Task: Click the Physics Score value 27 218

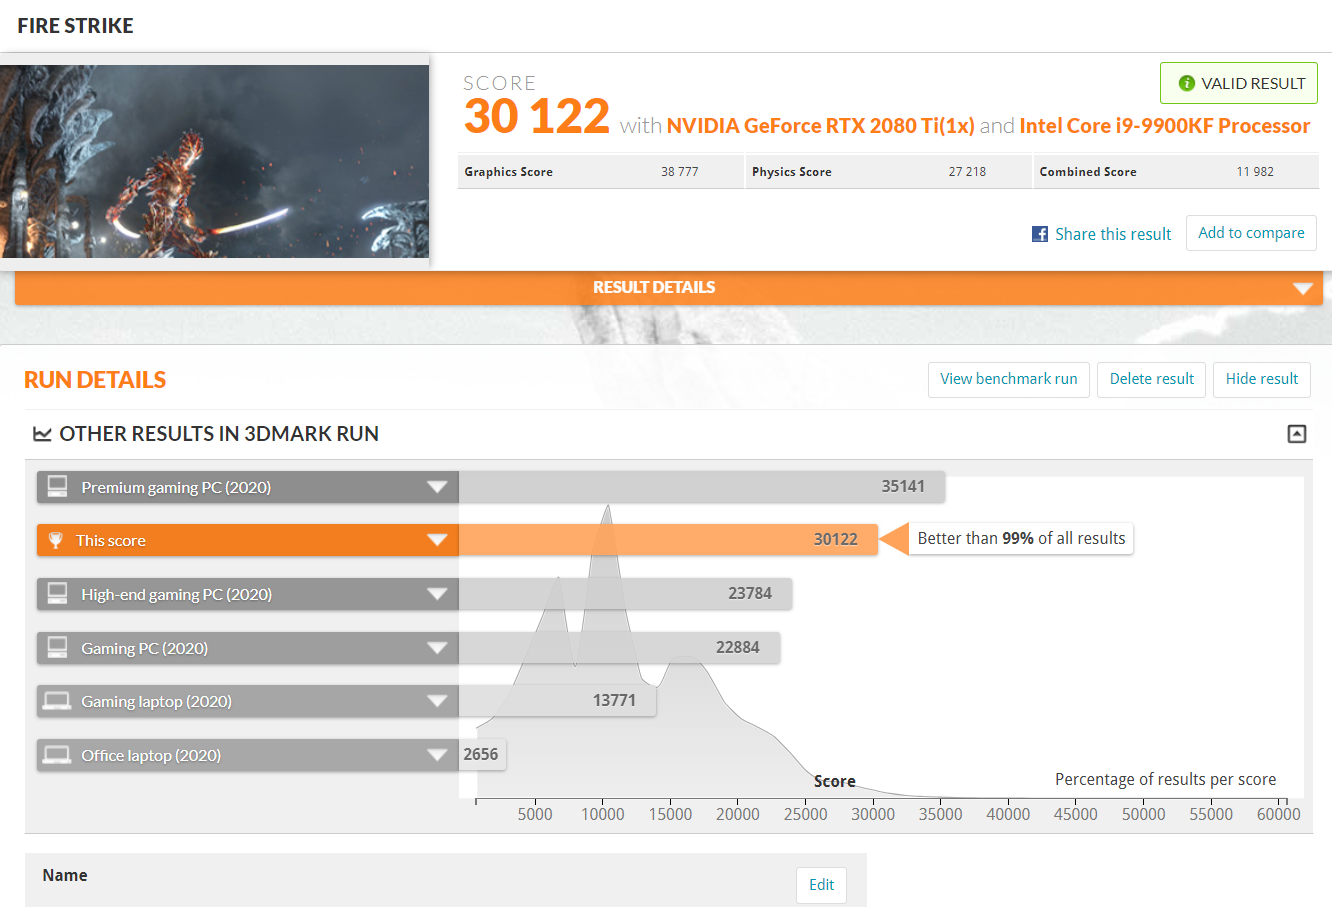Action: click(x=967, y=172)
